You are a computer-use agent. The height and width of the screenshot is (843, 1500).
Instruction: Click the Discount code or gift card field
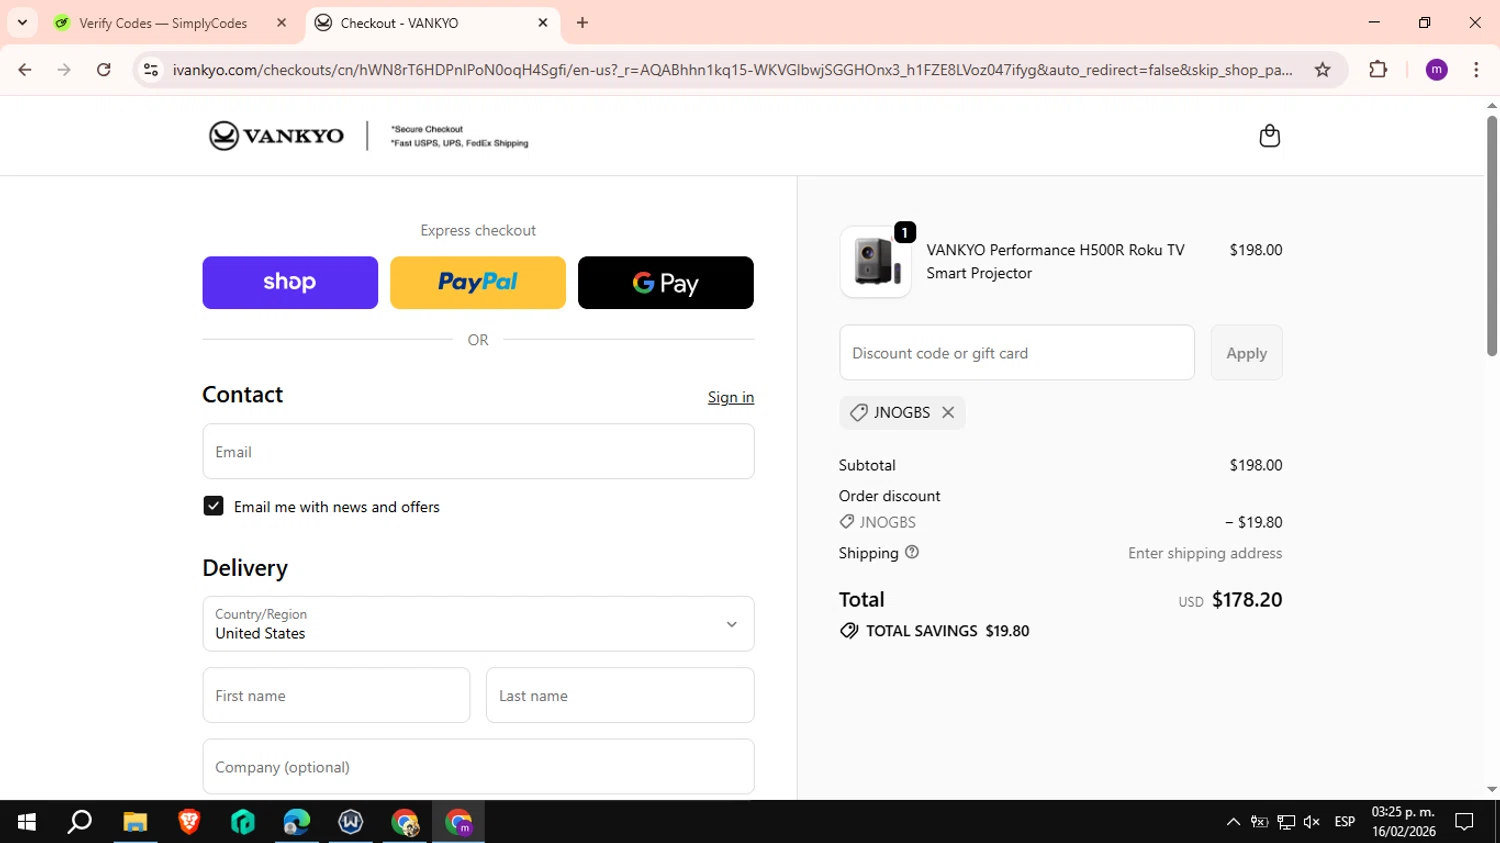(1017, 352)
